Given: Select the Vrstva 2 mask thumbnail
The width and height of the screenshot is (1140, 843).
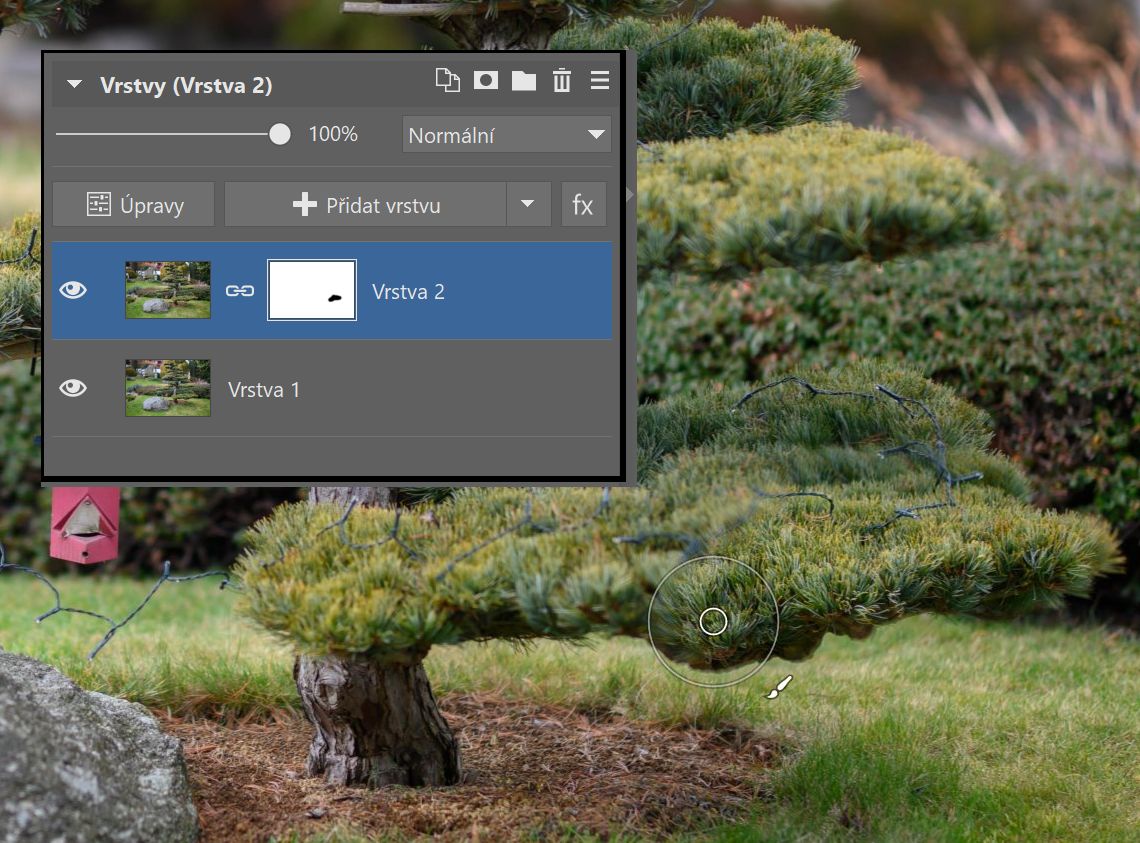Looking at the screenshot, I should [312, 290].
